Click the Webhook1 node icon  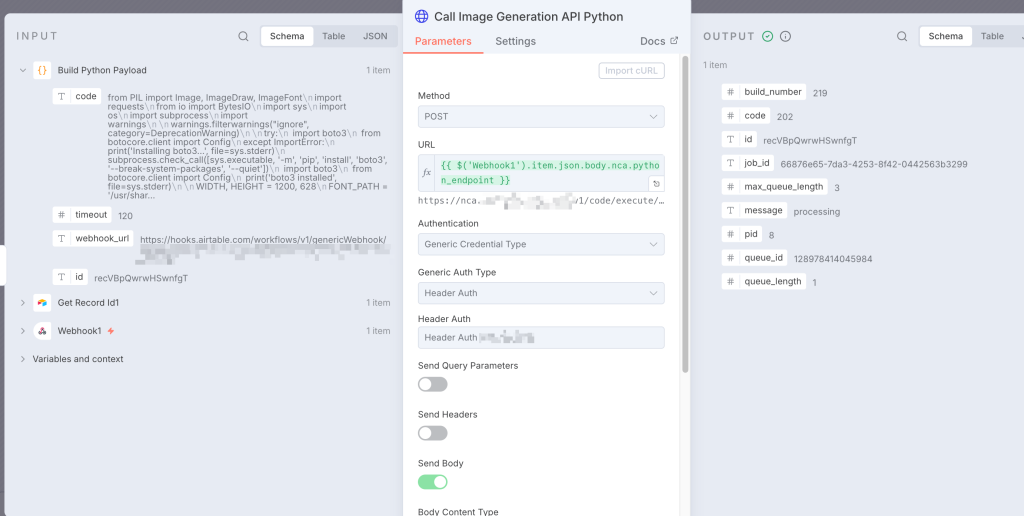(x=42, y=331)
